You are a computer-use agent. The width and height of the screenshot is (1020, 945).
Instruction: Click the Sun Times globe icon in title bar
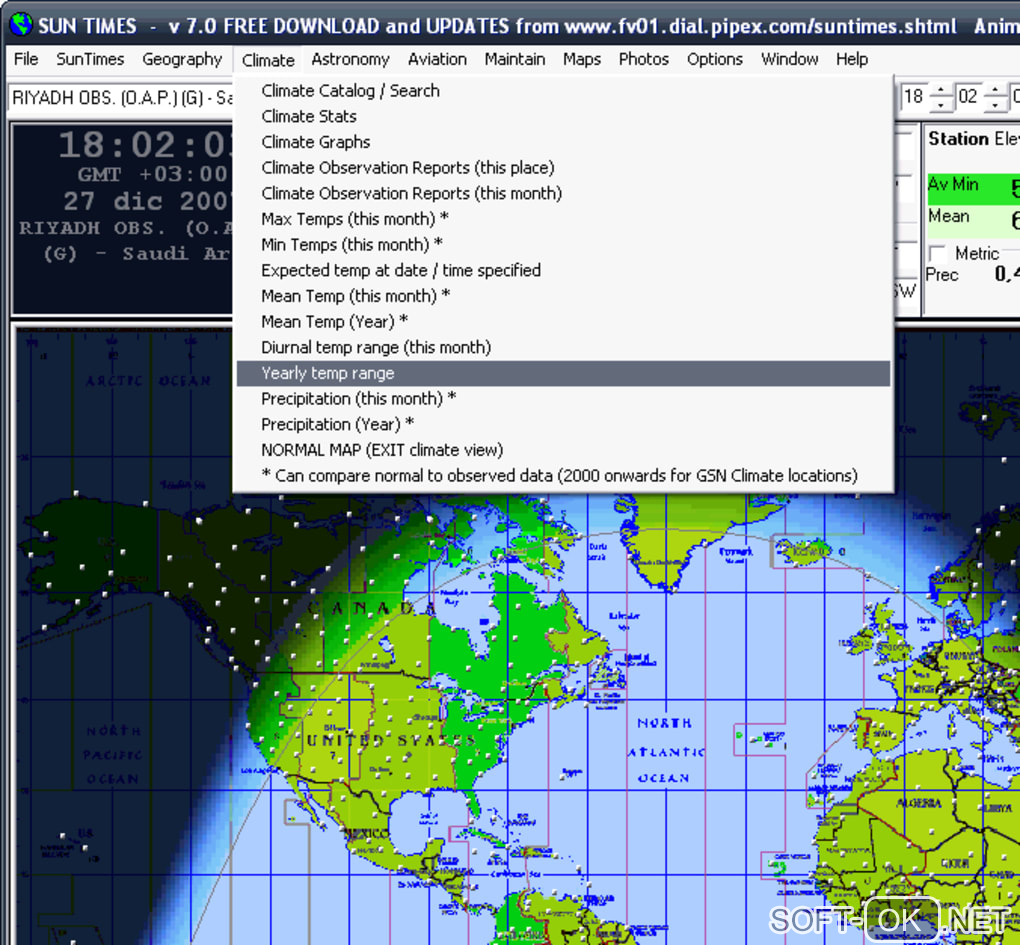[x=21, y=25]
